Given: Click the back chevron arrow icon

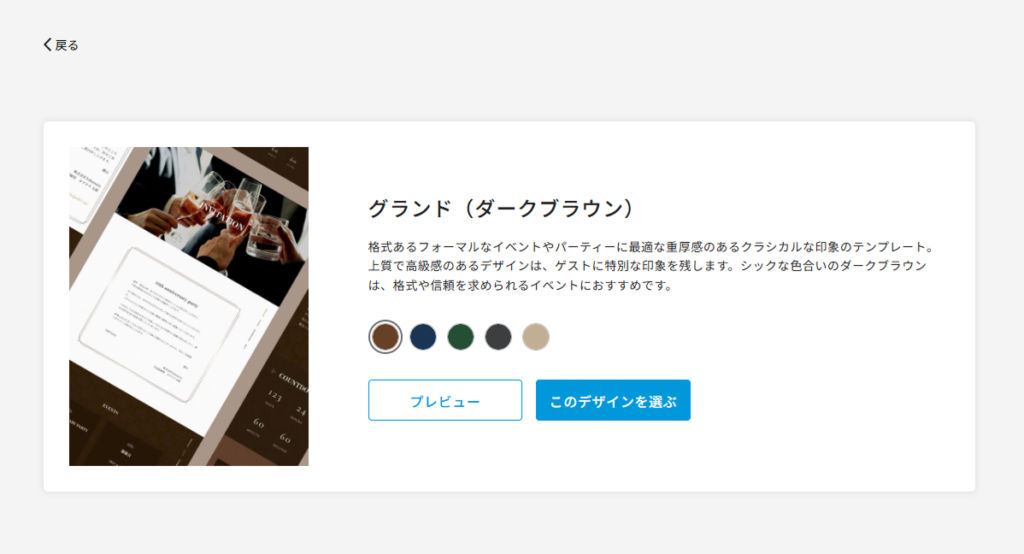Looking at the screenshot, I should (x=47, y=44).
